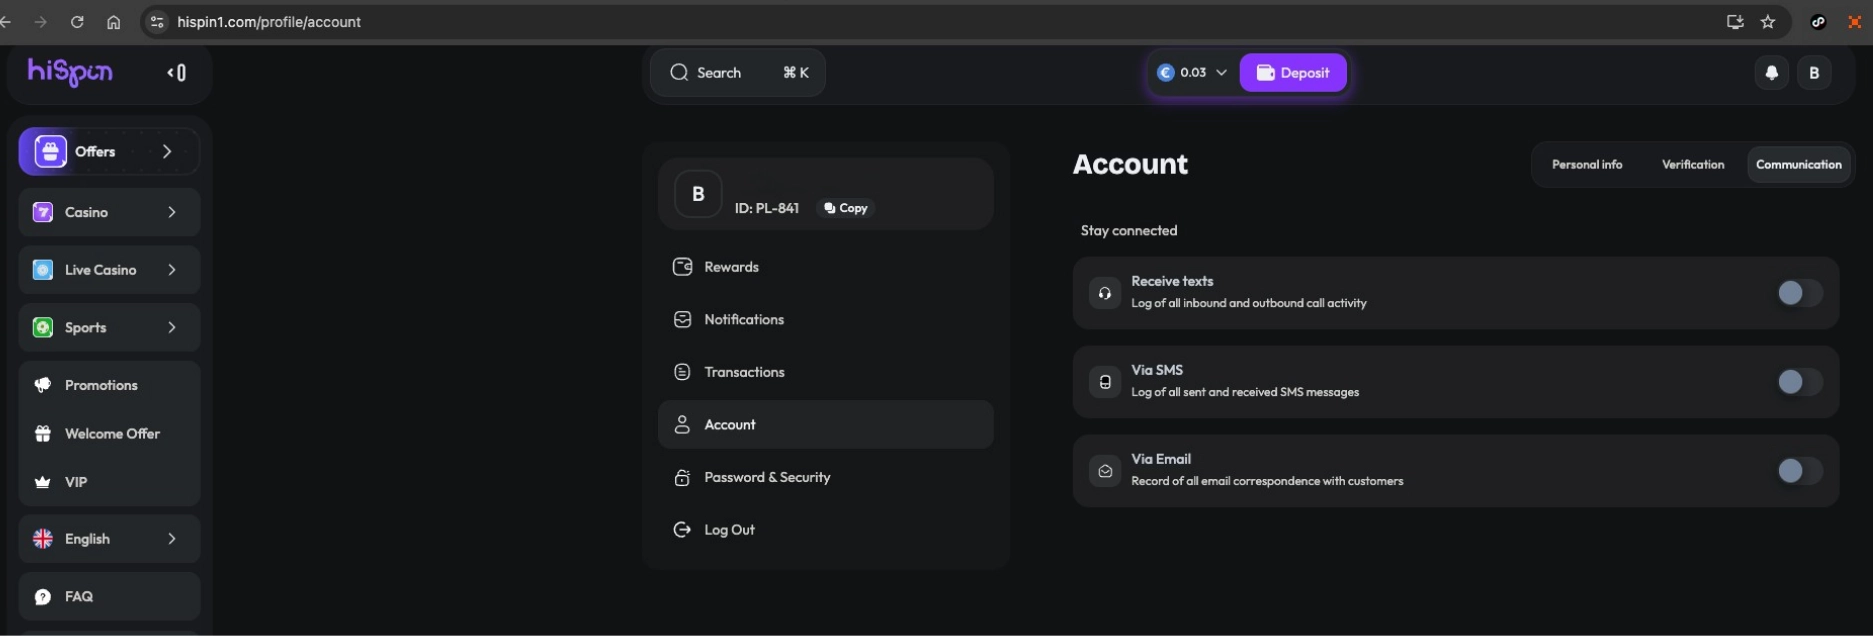This screenshot has height=636, width=1873.
Task: Enable the Receive texts toggle
Action: 1799,293
